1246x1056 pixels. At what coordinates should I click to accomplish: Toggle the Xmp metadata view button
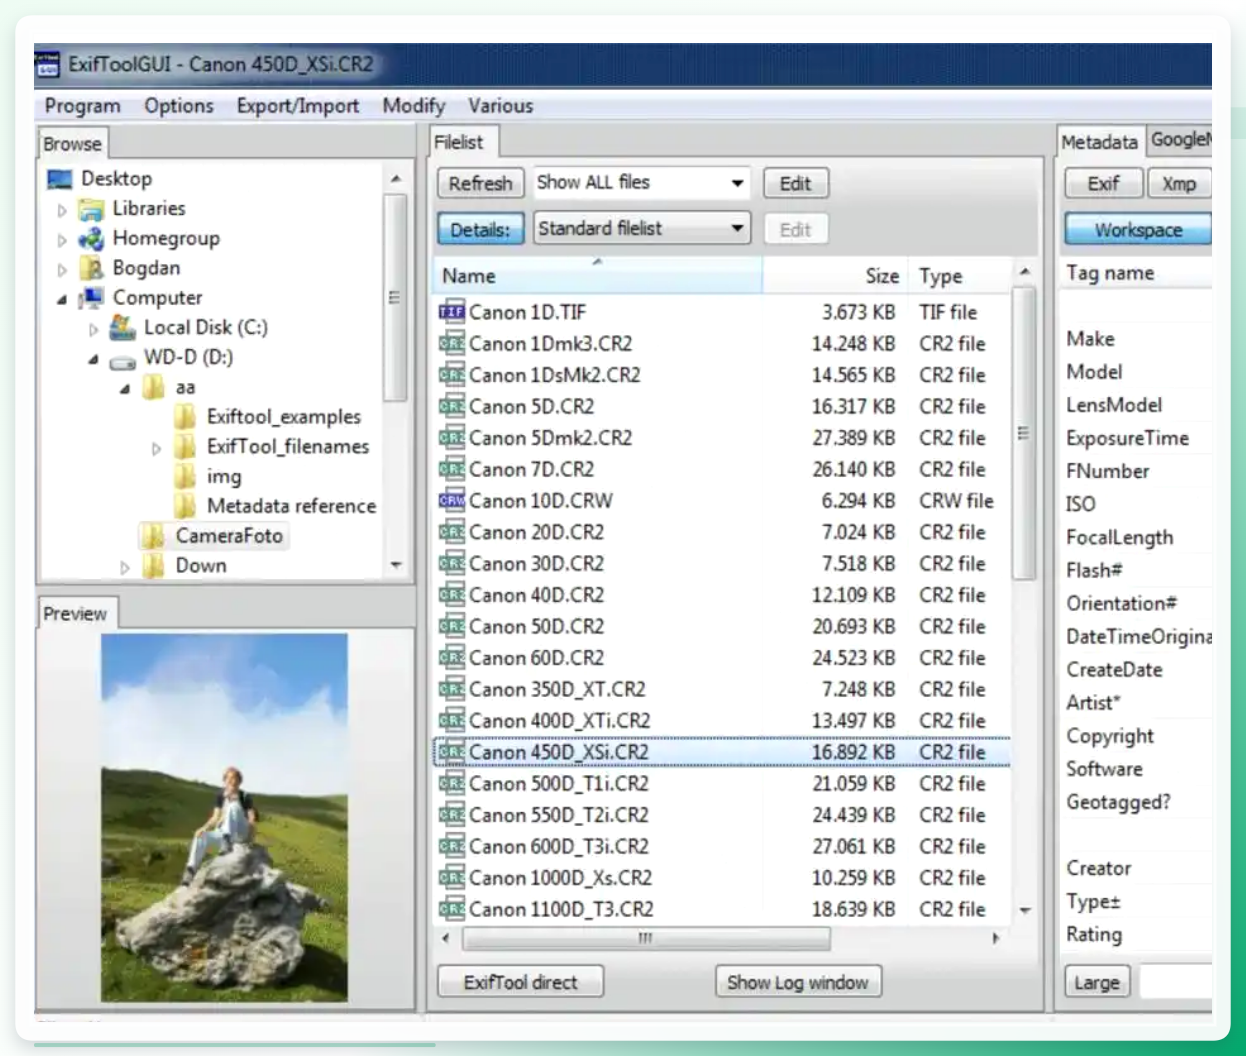[1179, 183]
